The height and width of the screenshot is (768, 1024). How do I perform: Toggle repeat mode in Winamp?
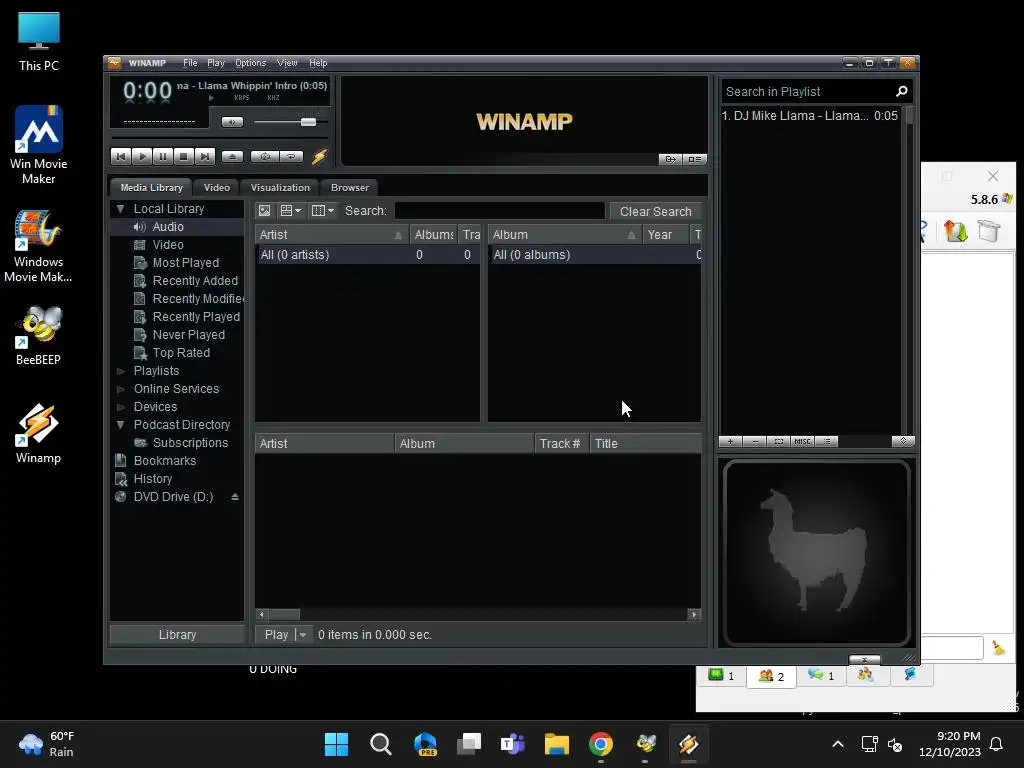click(x=291, y=157)
